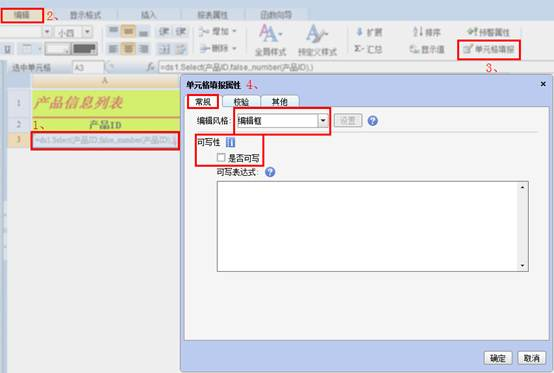Click the 排序 sort tool
The height and width of the screenshot is (373, 554).
click(x=426, y=32)
